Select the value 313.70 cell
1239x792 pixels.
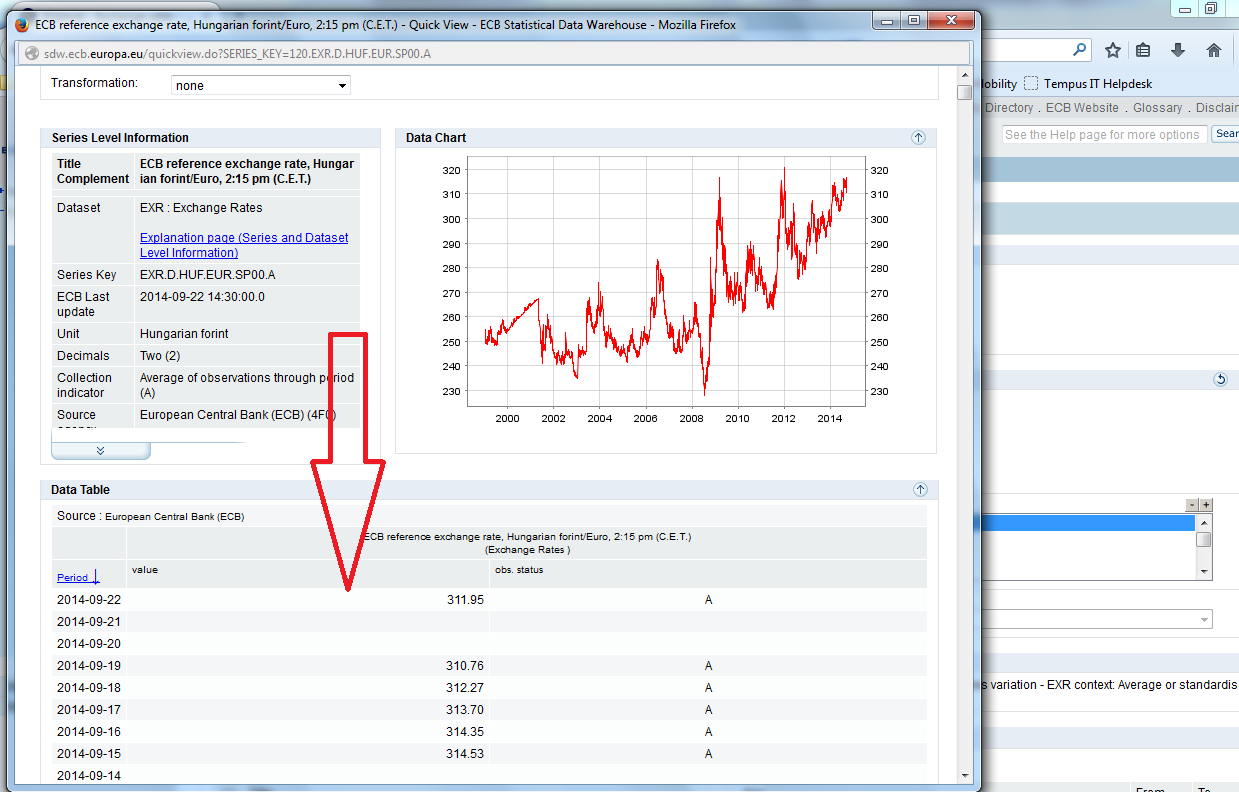[308, 710]
